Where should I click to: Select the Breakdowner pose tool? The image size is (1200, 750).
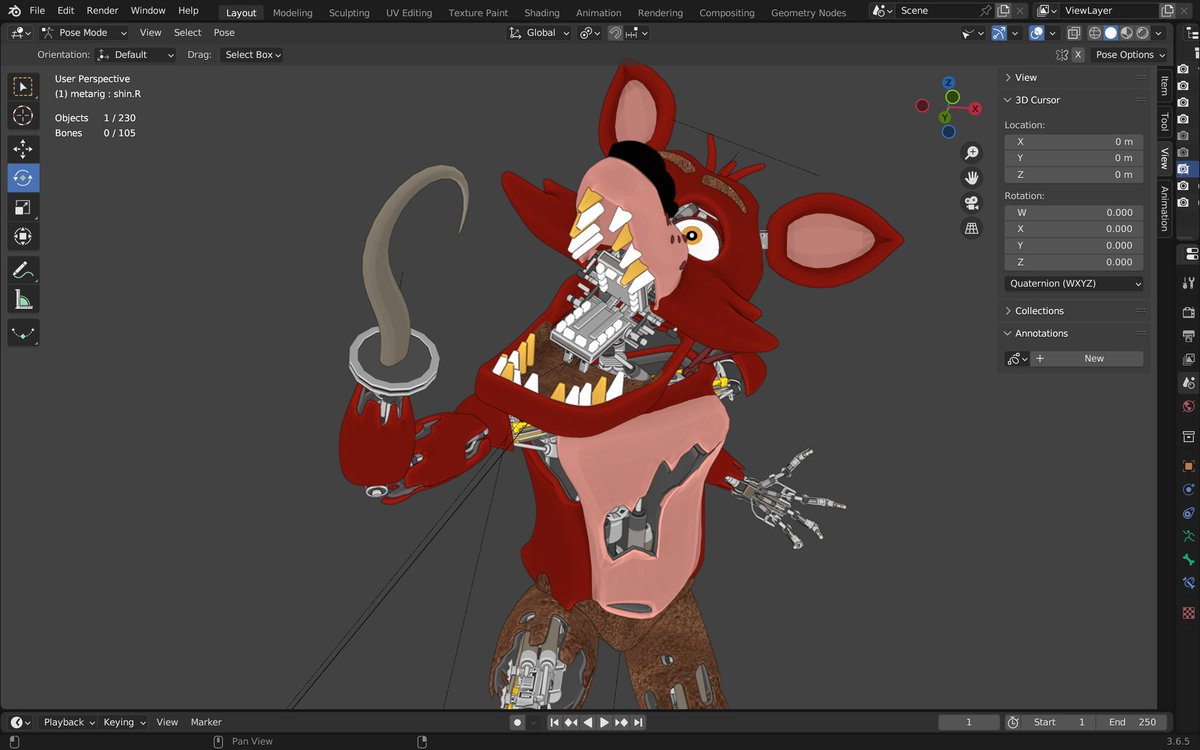pos(23,332)
